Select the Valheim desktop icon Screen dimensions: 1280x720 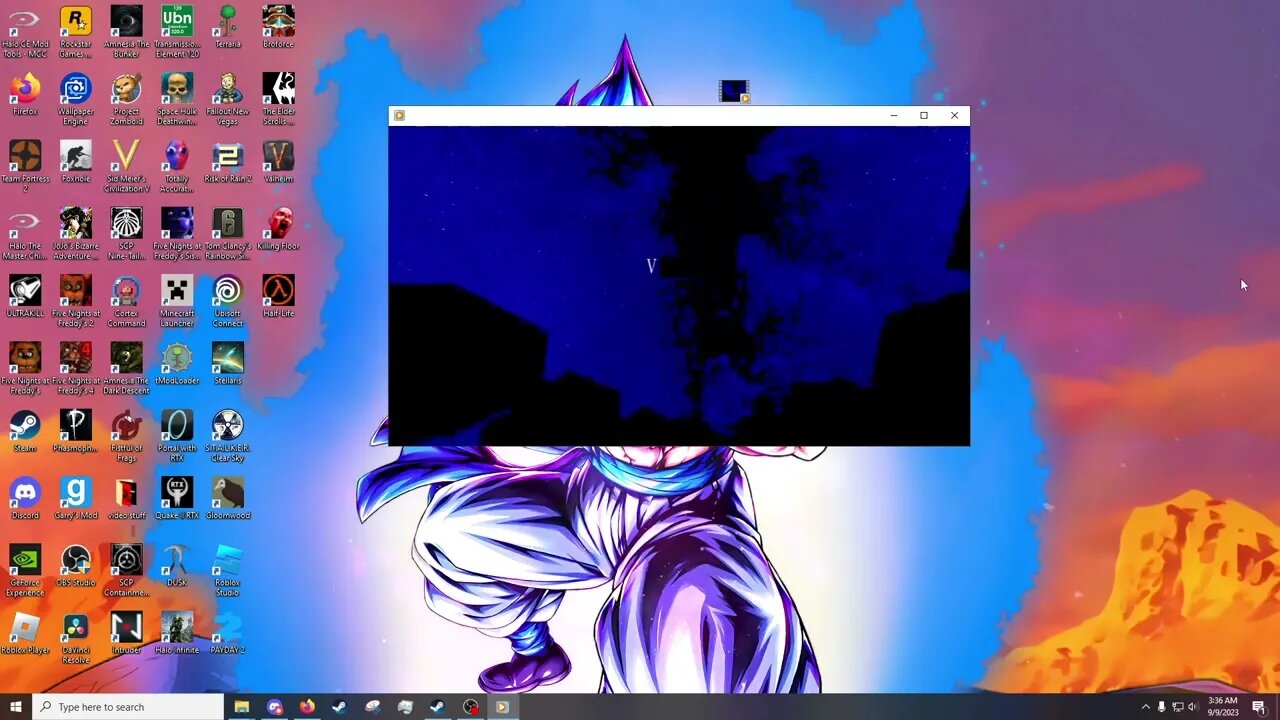(278, 162)
